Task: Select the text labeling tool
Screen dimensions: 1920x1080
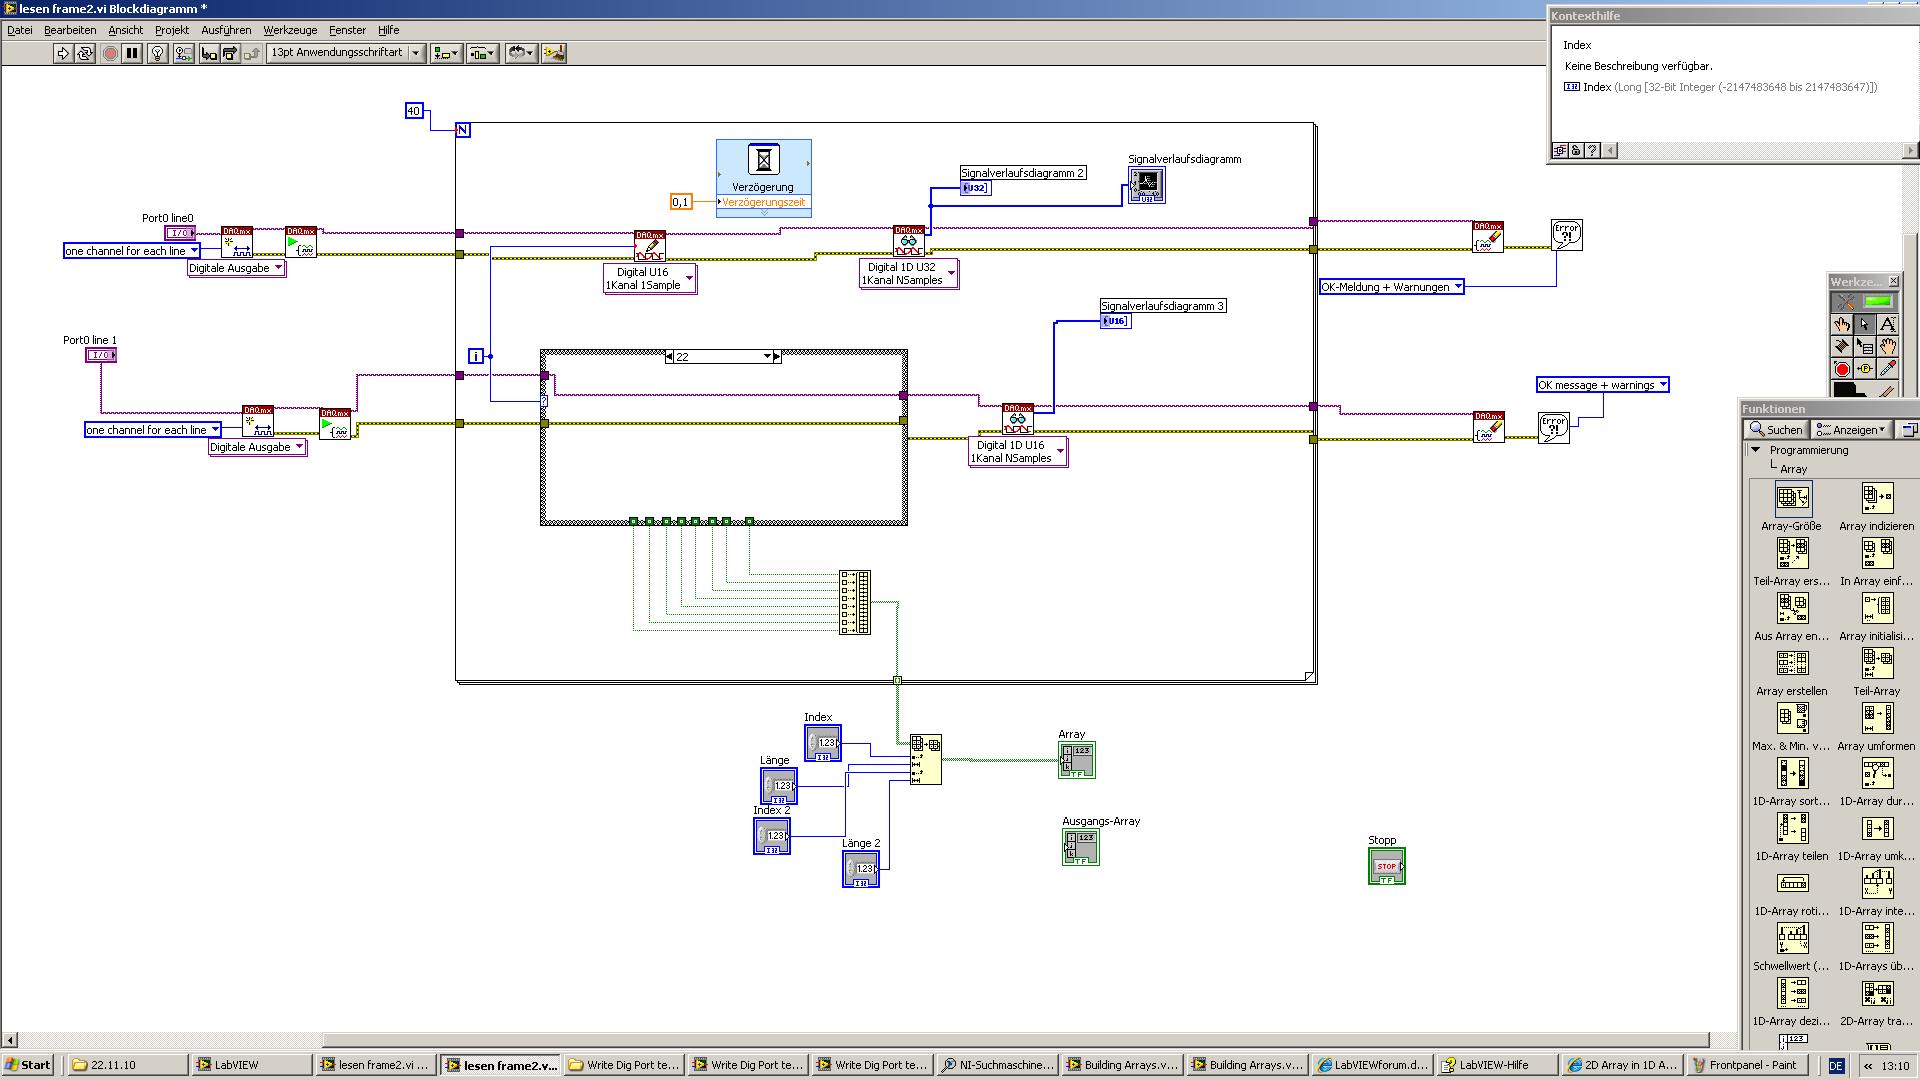Action: (x=1887, y=324)
